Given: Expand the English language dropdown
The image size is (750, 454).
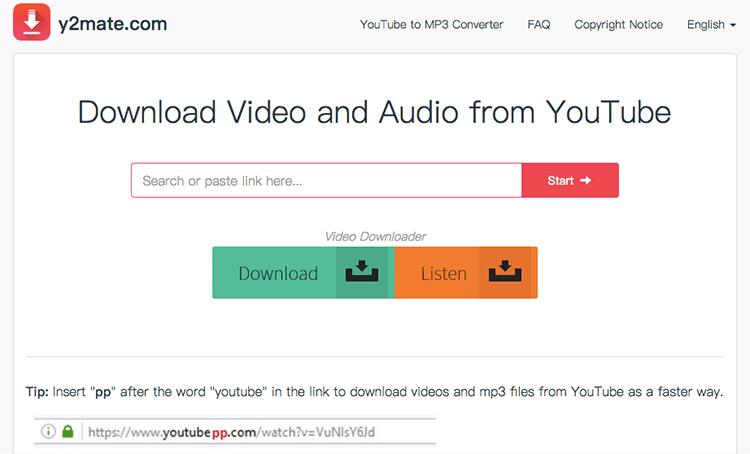Looking at the screenshot, I should pos(711,24).
